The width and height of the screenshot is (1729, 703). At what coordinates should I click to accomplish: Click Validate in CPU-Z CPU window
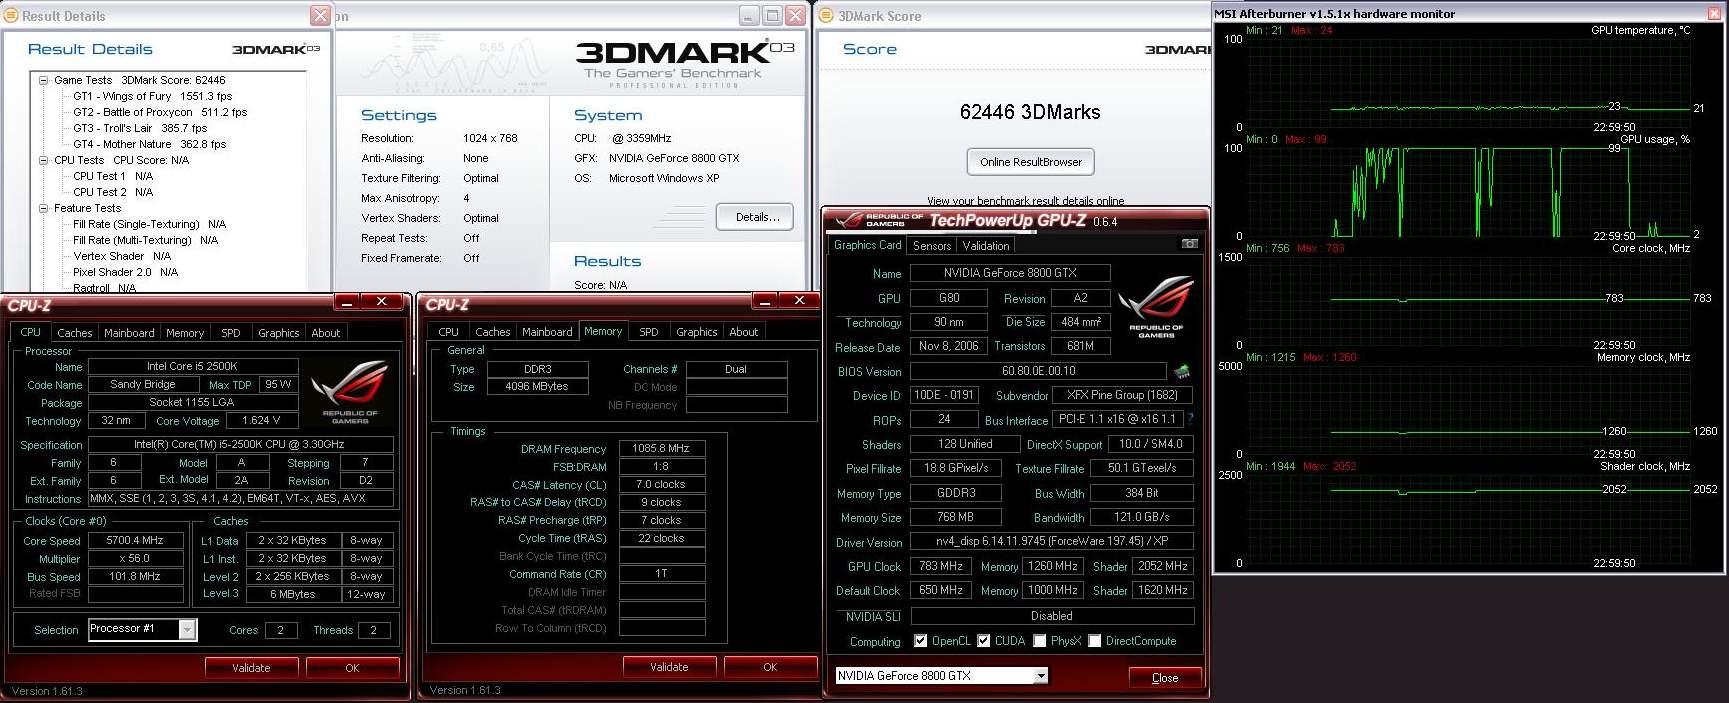(x=252, y=667)
